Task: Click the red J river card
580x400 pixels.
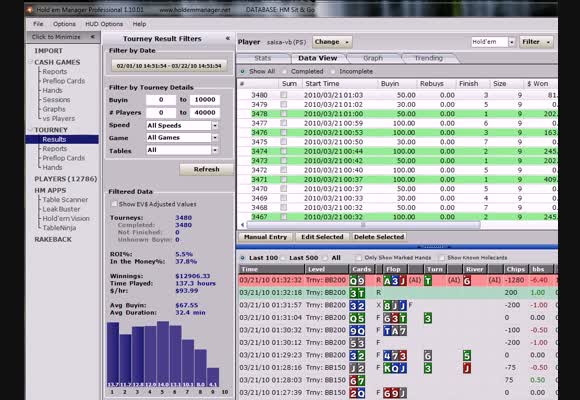Action: click(x=467, y=368)
